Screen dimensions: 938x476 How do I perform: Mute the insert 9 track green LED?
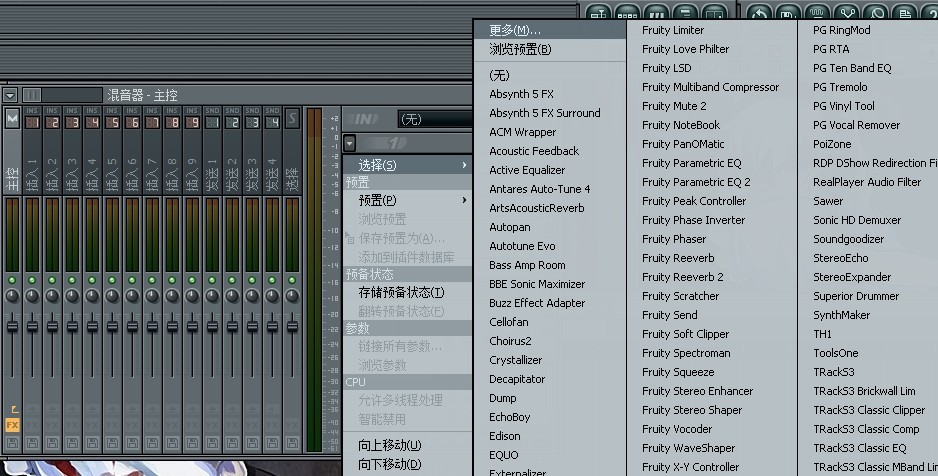tap(192, 280)
